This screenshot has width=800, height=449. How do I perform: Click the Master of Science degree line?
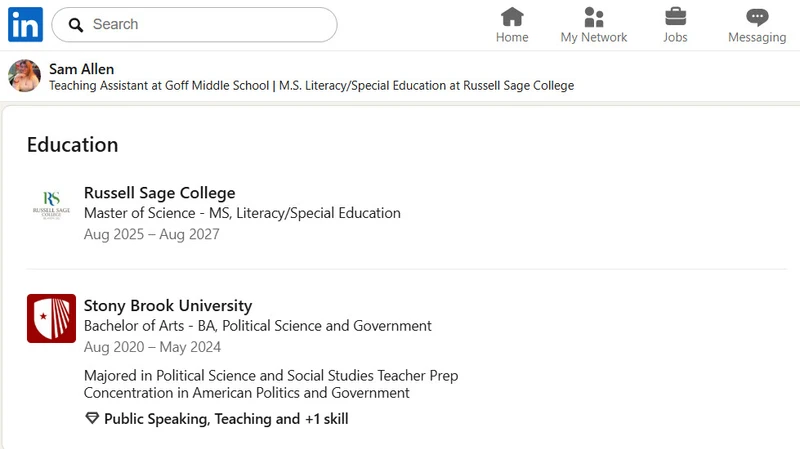pyautogui.click(x=242, y=213)
